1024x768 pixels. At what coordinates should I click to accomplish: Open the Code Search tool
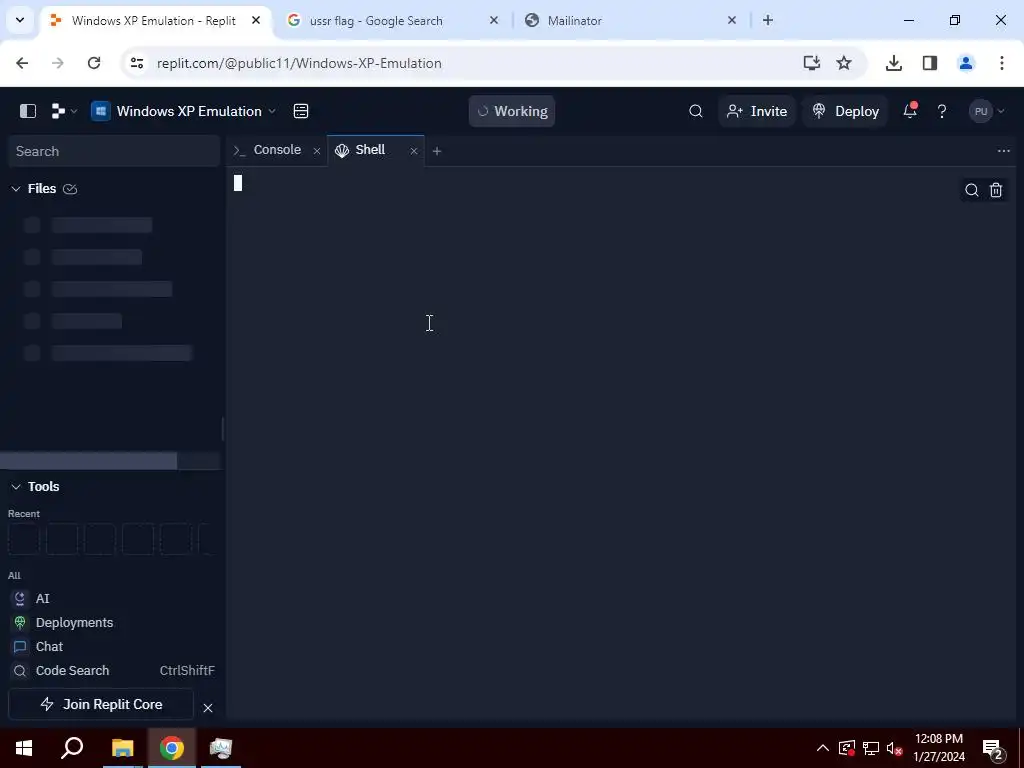[x=112, y=671]
